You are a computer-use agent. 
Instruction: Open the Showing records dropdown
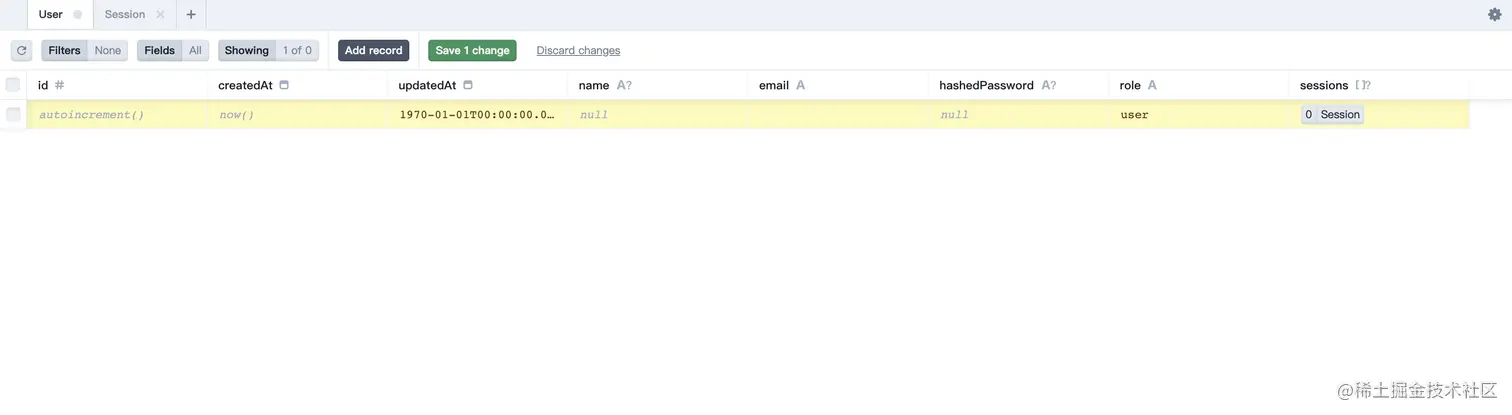268,50
